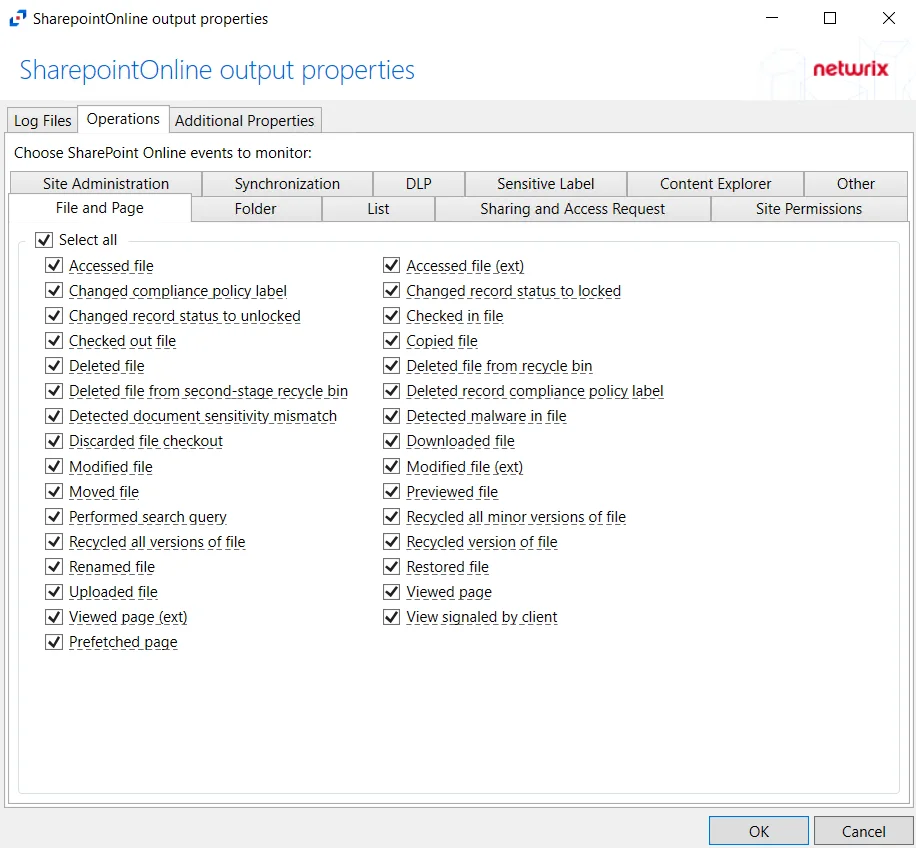
Task: Disable the Copied file event
Action: tap(391, 340)
